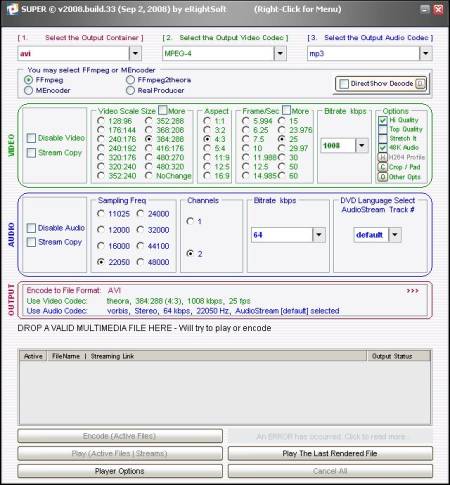Click the Player Options button
Screen dimensions: 450x485
pyautogui.click(x=120, y=471)
